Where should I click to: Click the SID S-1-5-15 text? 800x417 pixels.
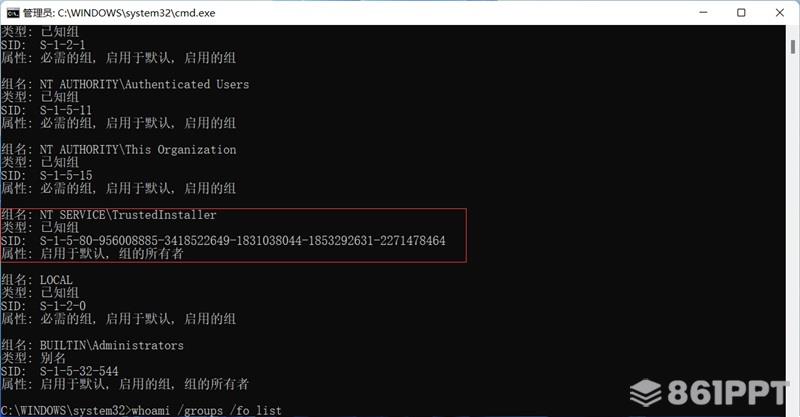click(x=66, y=176)
